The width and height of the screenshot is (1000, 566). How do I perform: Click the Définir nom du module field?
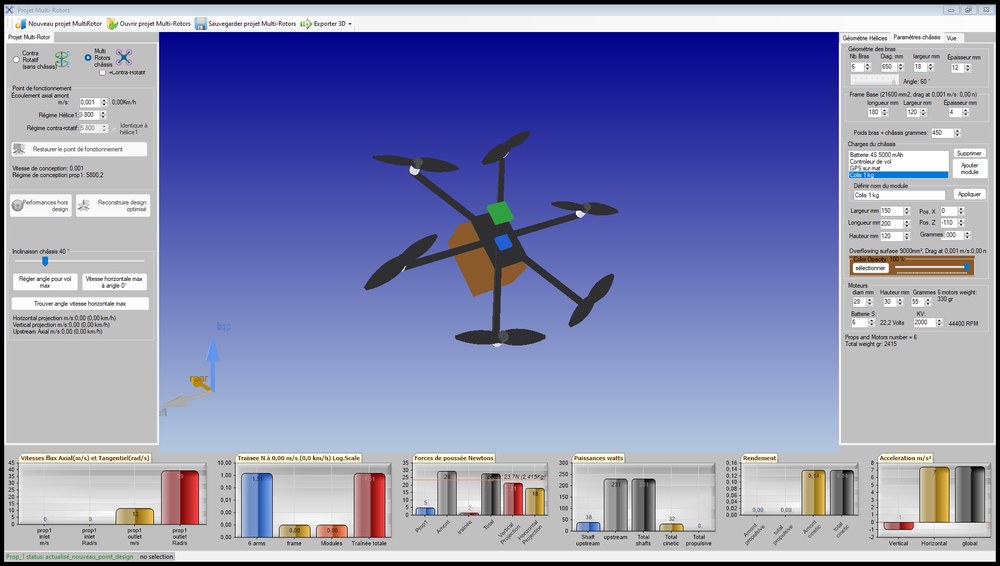pyautogui.click(x=899, y=195)
